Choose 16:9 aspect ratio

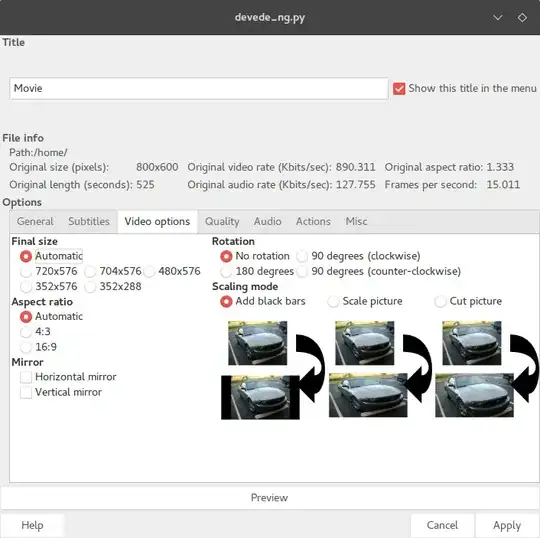[x=26, y=347]
